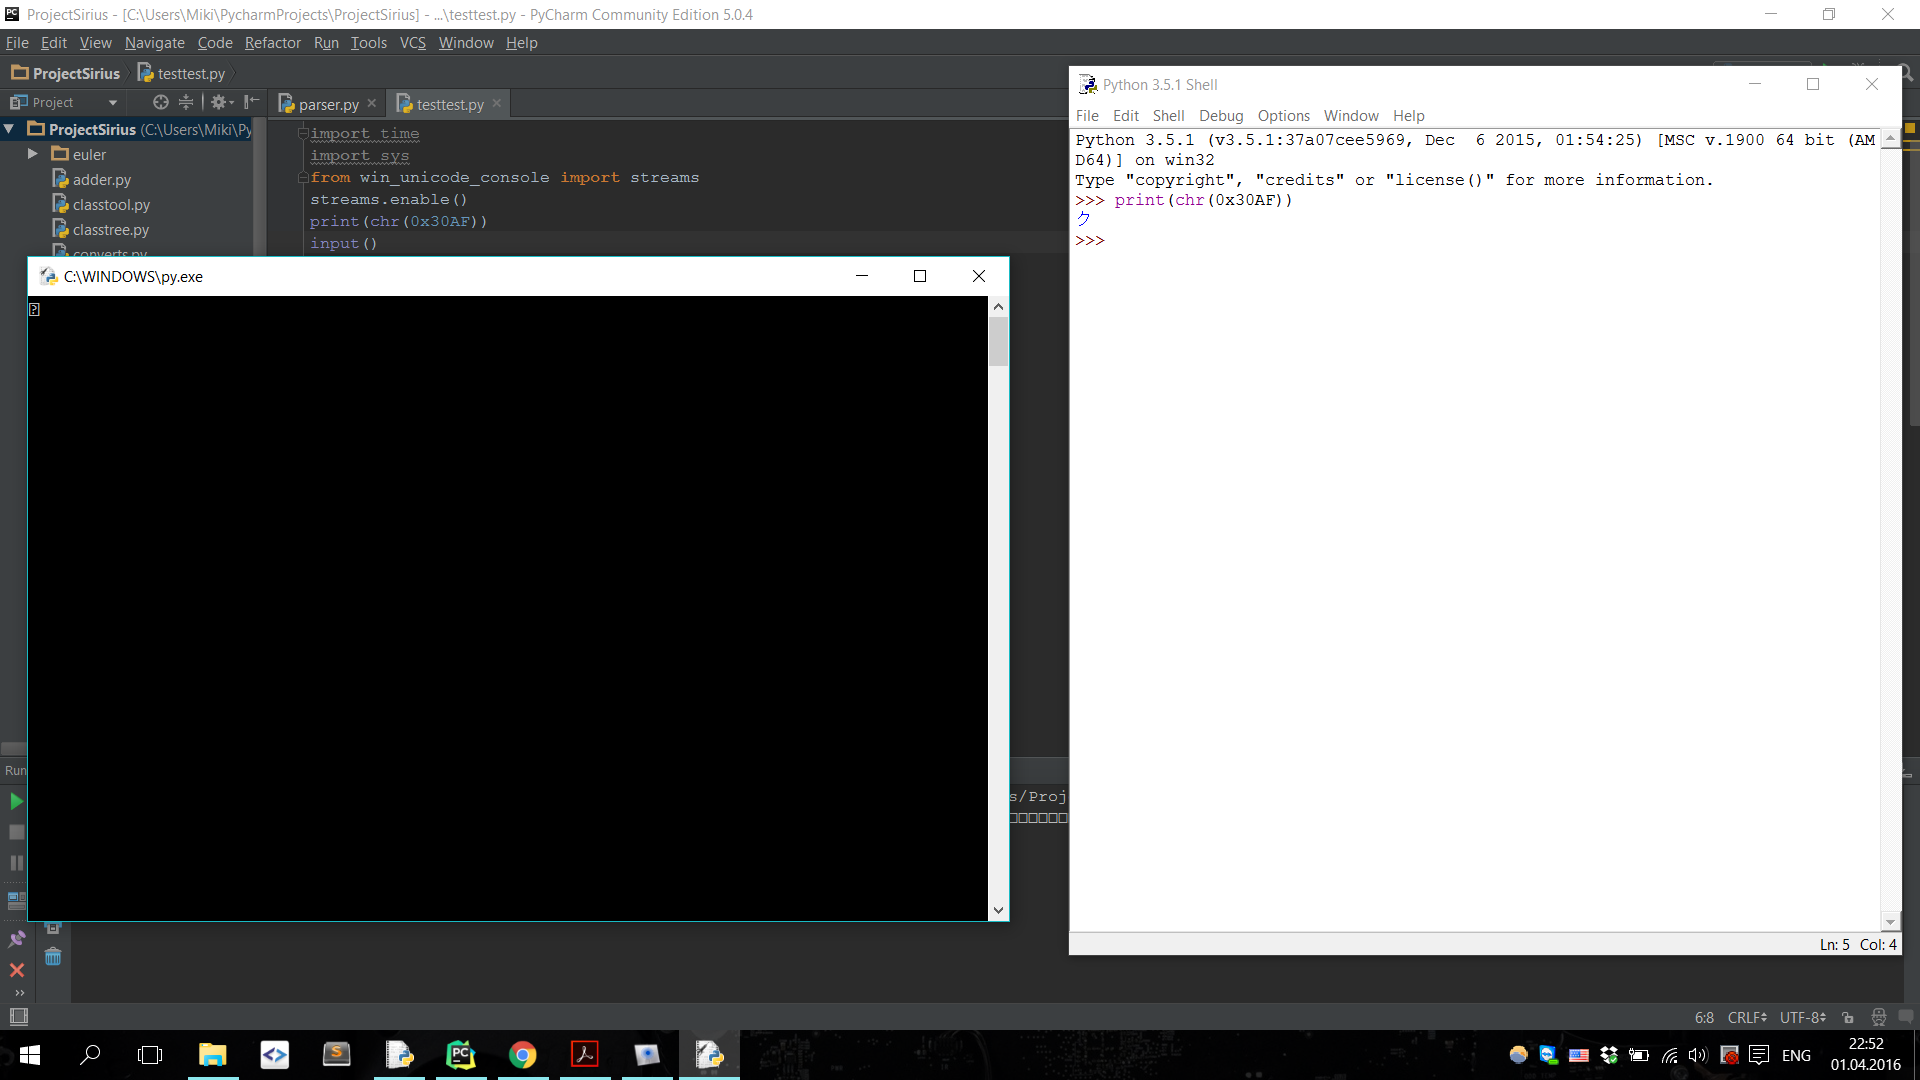
Task: Open Adobe Acrobat from the taskbar
Action: click(x=584, y=1055)
